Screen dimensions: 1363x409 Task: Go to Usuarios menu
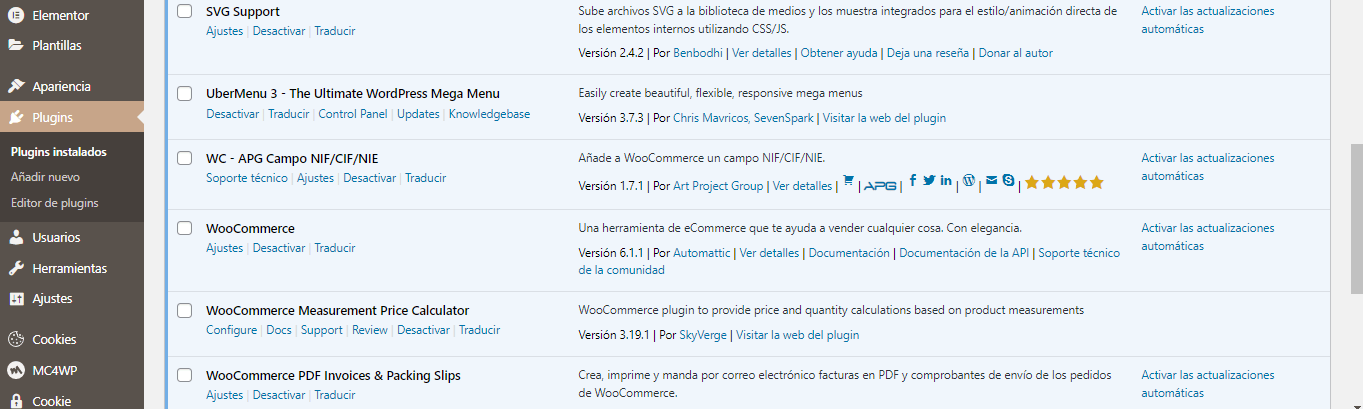click(56, 238)
